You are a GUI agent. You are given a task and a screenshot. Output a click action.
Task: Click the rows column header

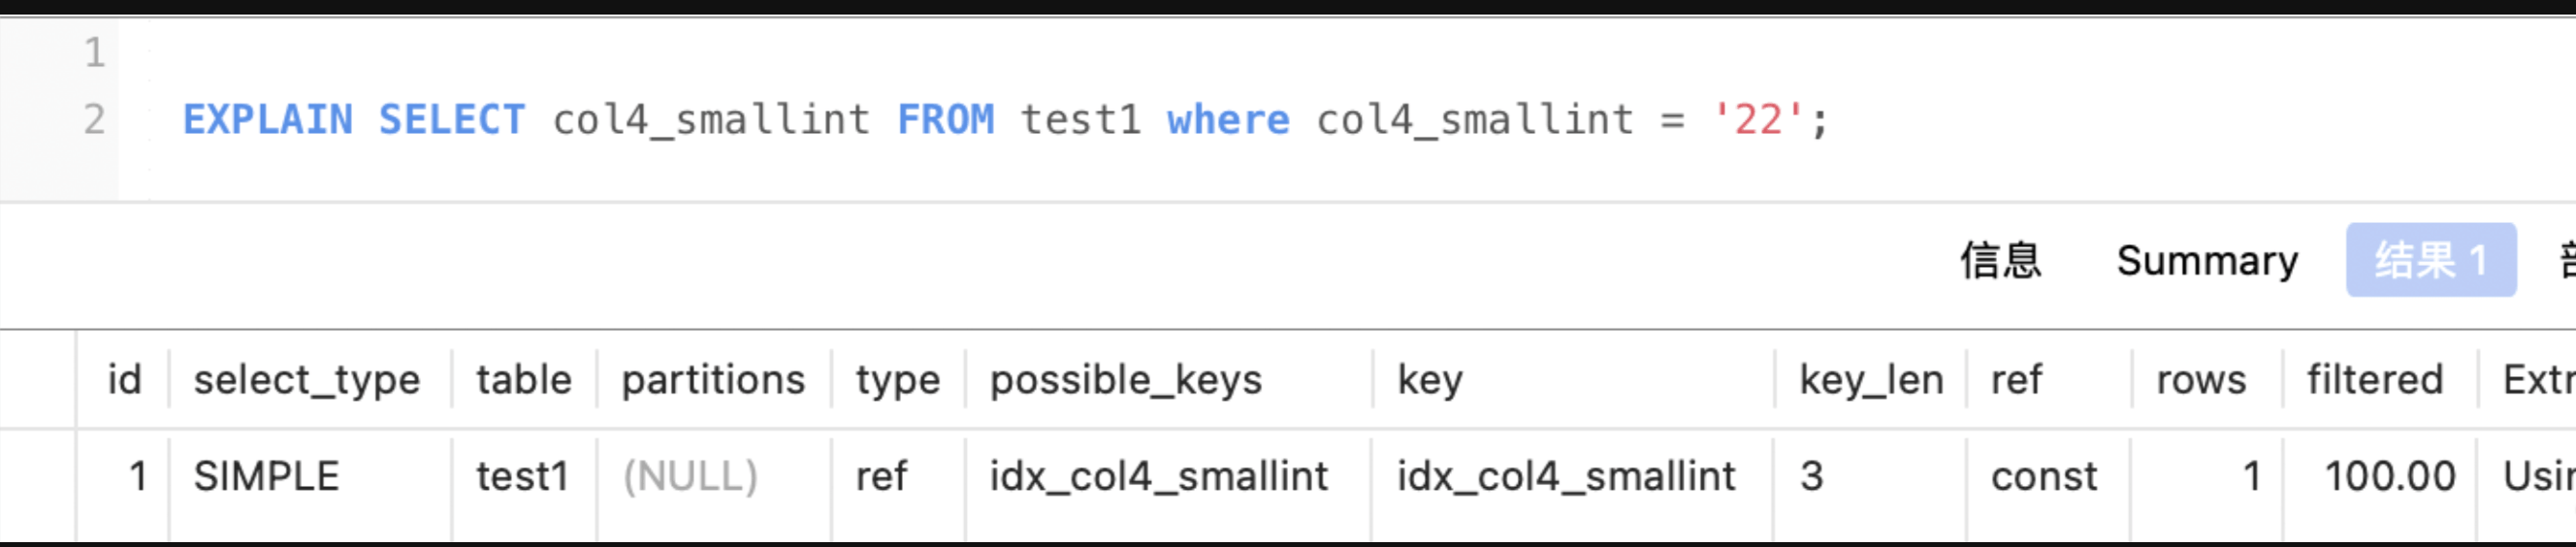pyautogui.click(x=2201, y=380)
